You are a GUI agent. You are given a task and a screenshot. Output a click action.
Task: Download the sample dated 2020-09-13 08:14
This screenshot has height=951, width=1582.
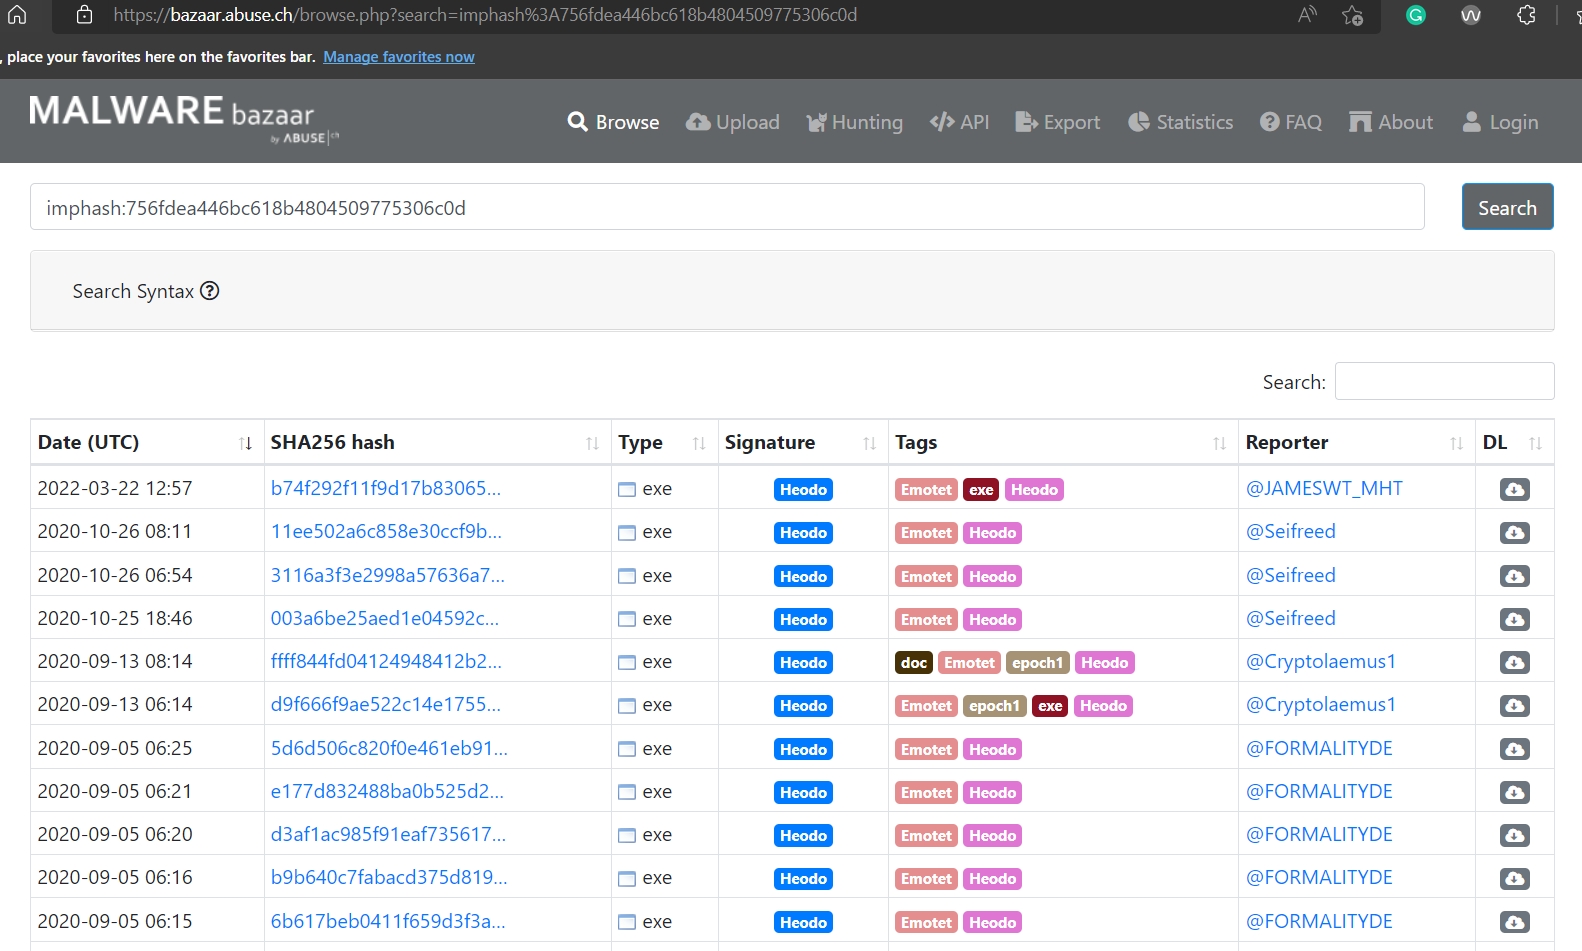1514,662
